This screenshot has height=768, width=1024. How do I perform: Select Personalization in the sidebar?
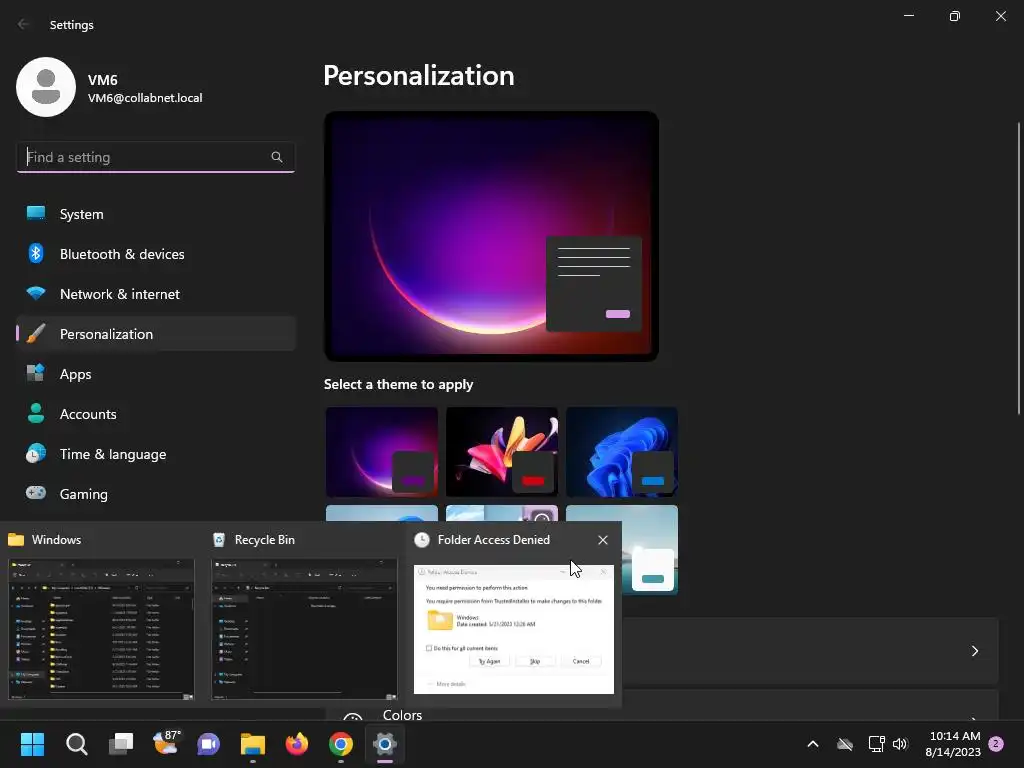click(155, 334)
